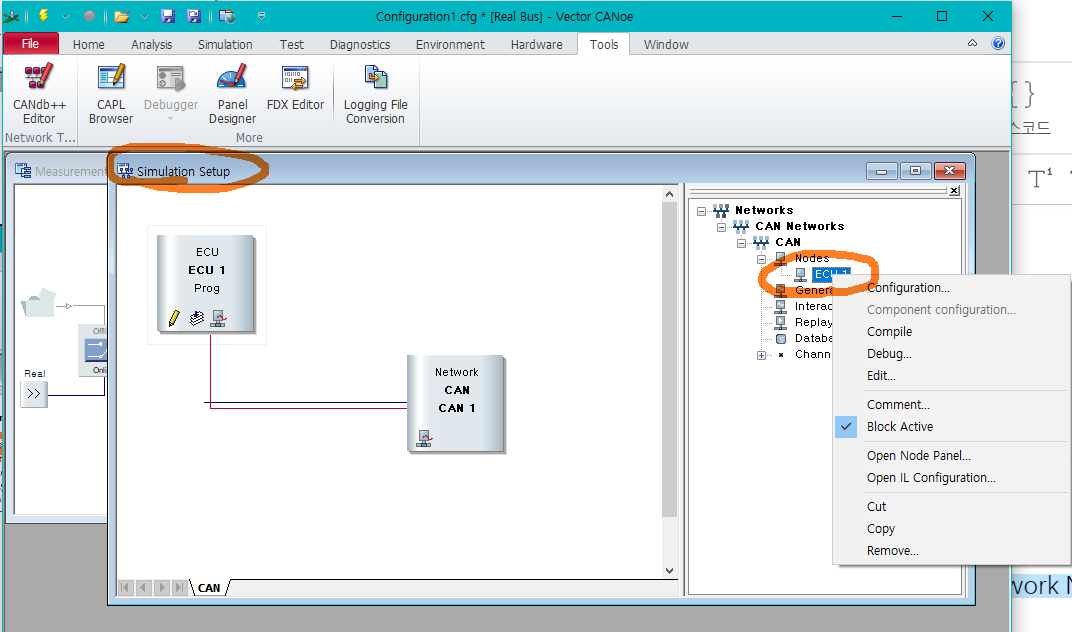Click the window with globe icon in title bar
Screen dimensions: 1072x632
point(227,16)
